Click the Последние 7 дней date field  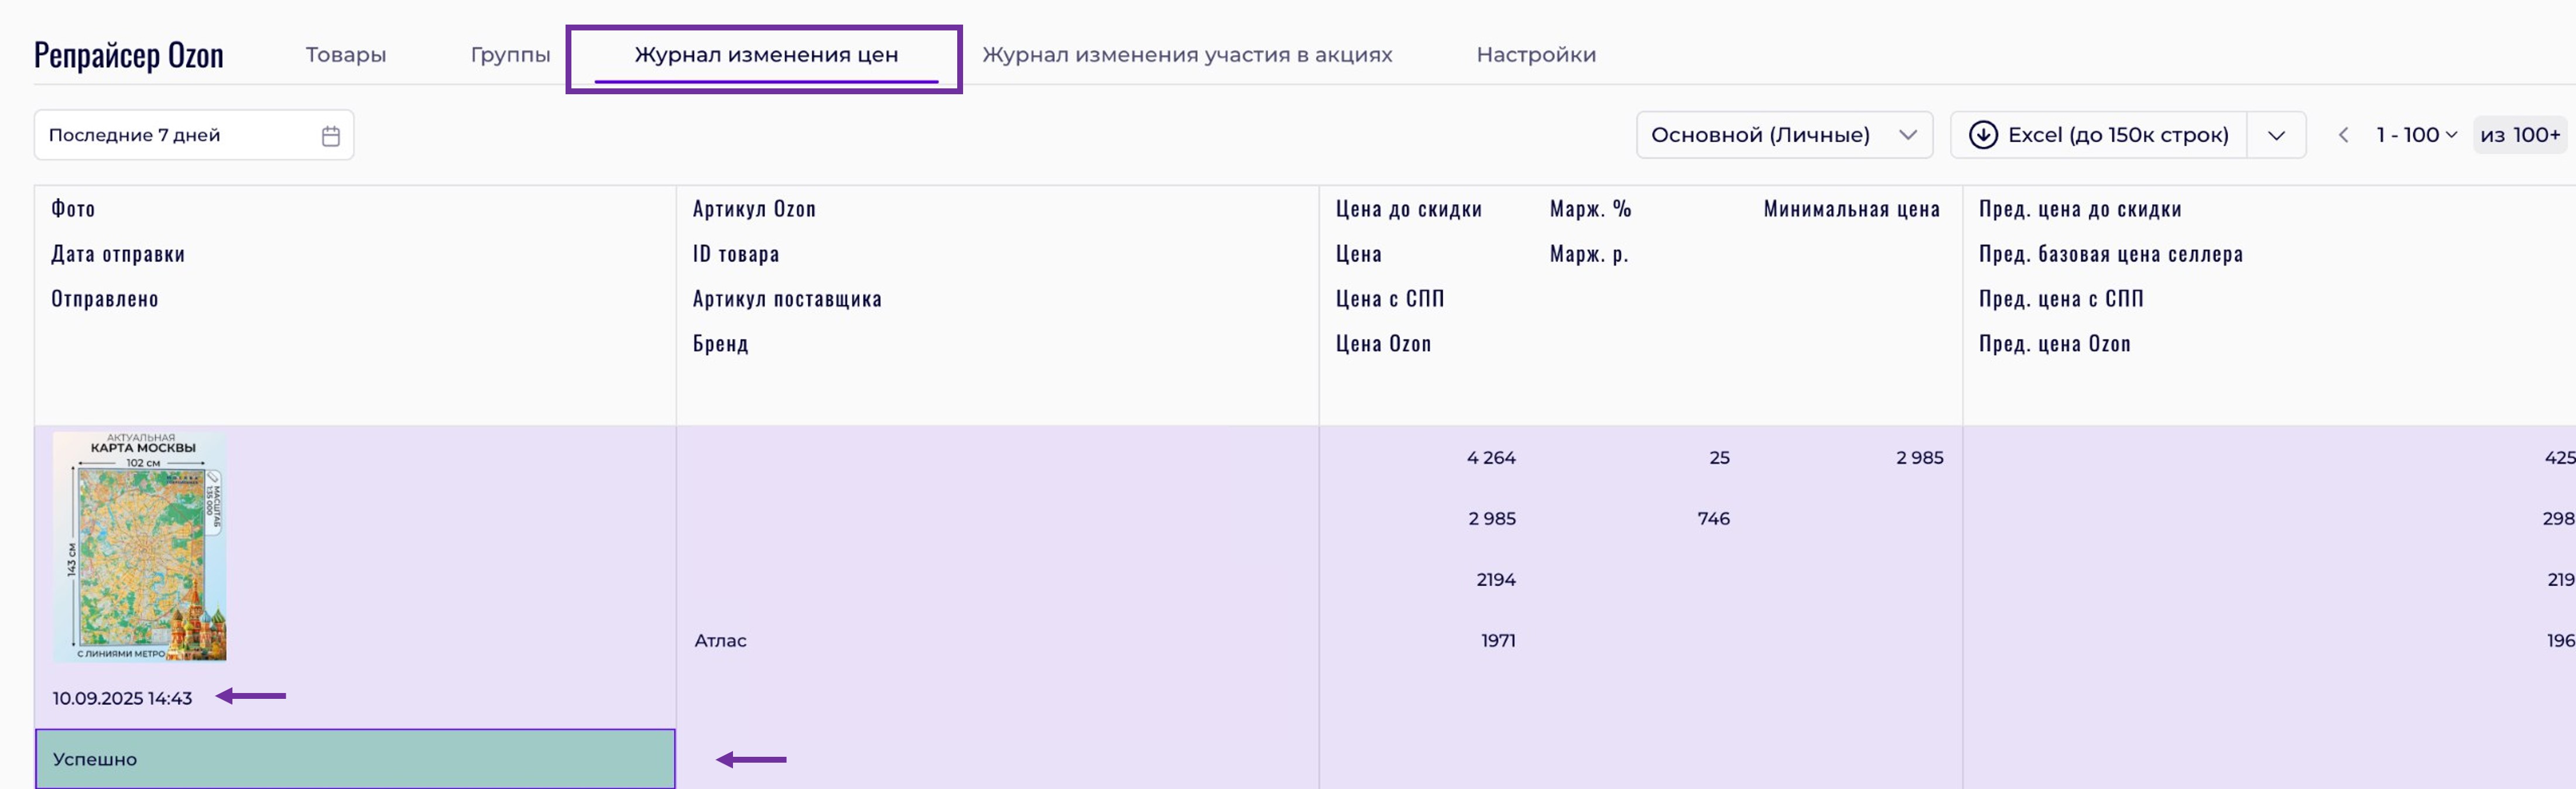click(x=175, y=135)
